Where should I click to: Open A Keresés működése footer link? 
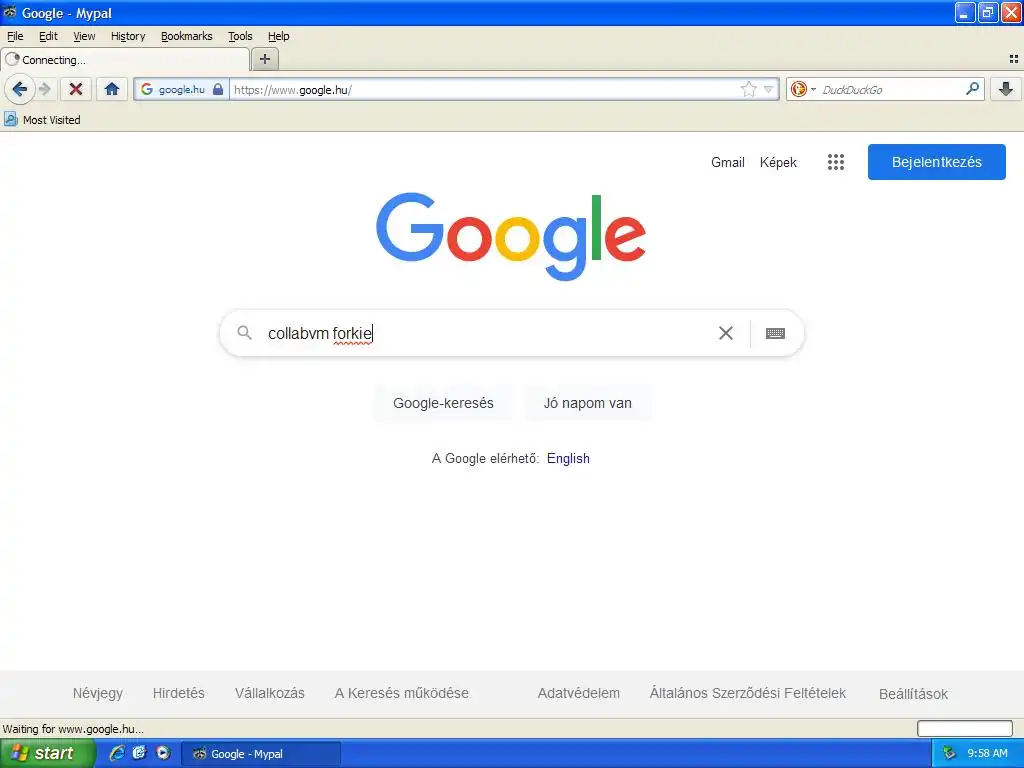[x=402, y=693]
